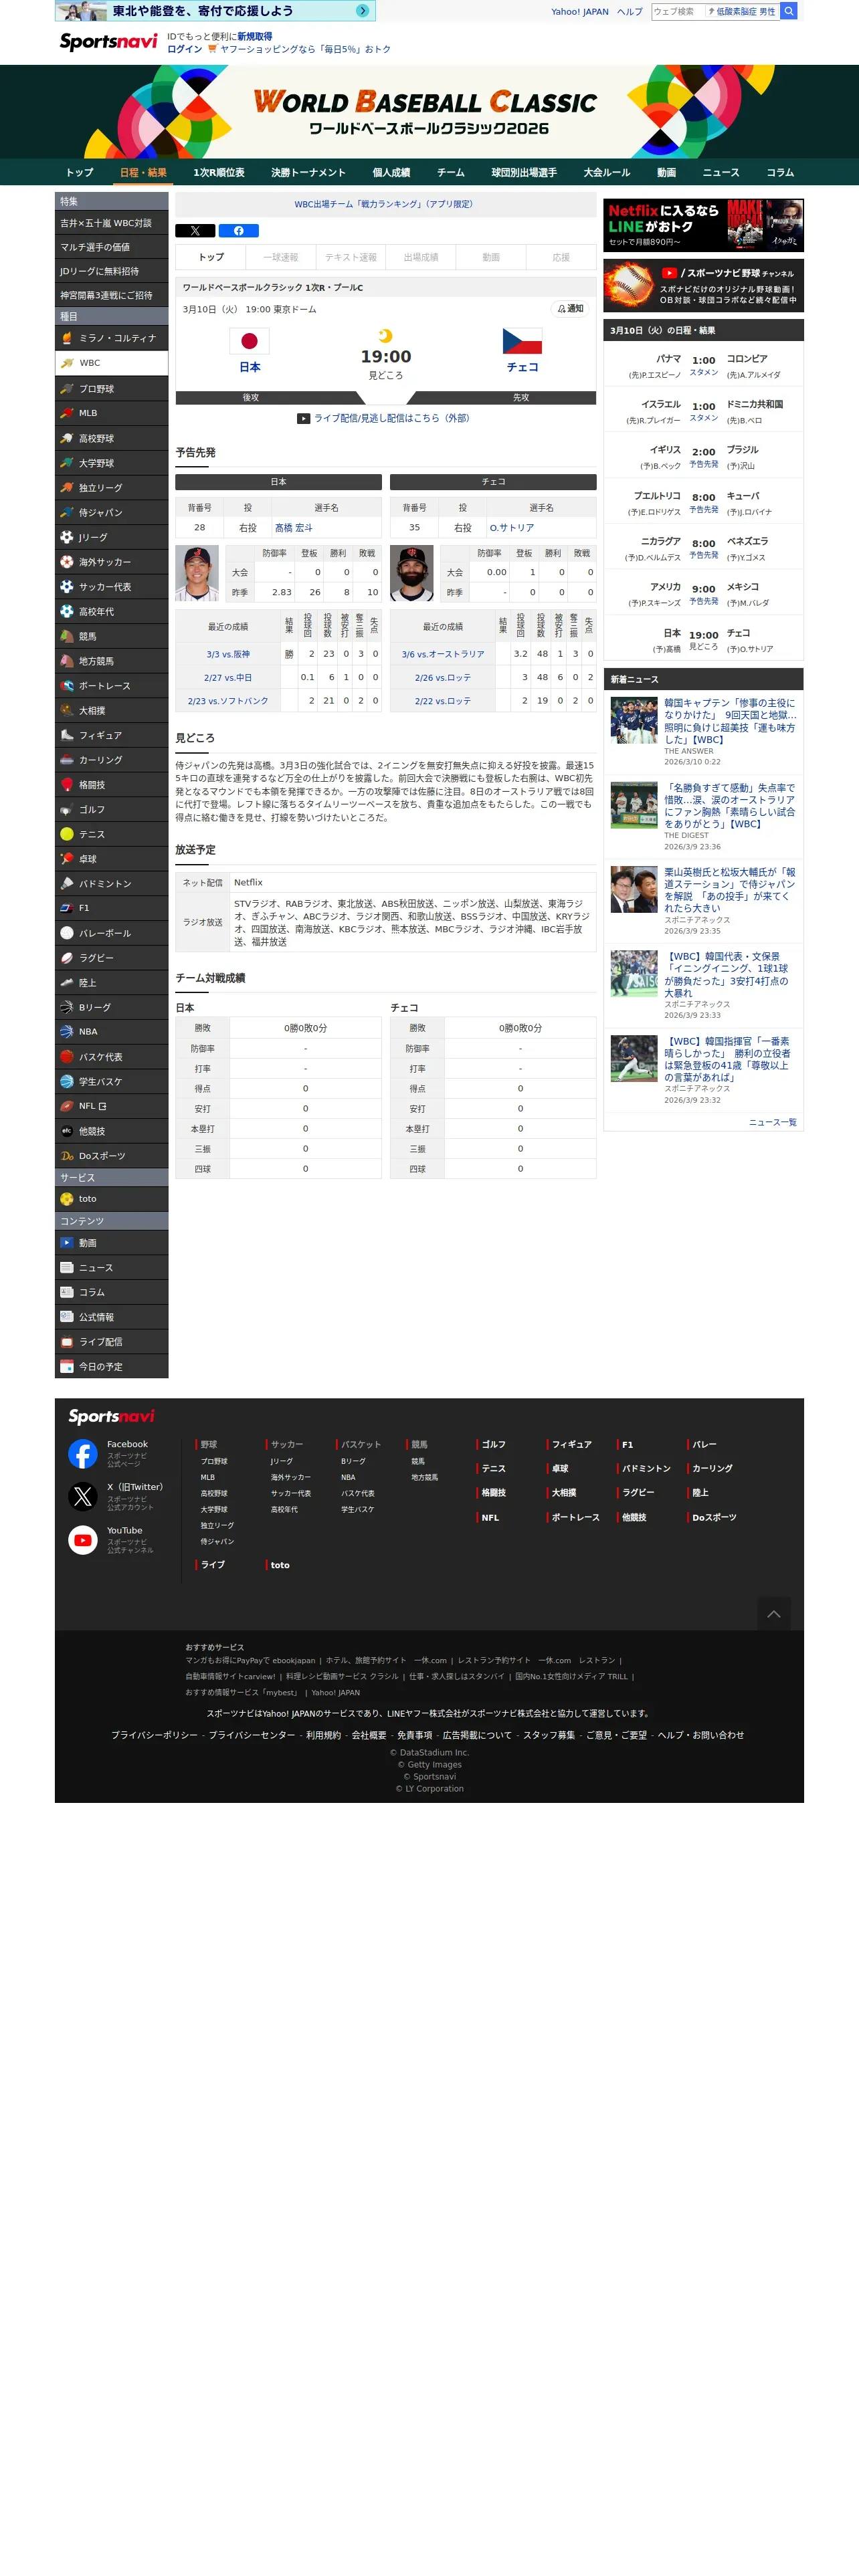Image resolution: width=859 pixels, height=2576 pixels.
Task: Select the 一球速報 game tab
Action: click(281, 257)
